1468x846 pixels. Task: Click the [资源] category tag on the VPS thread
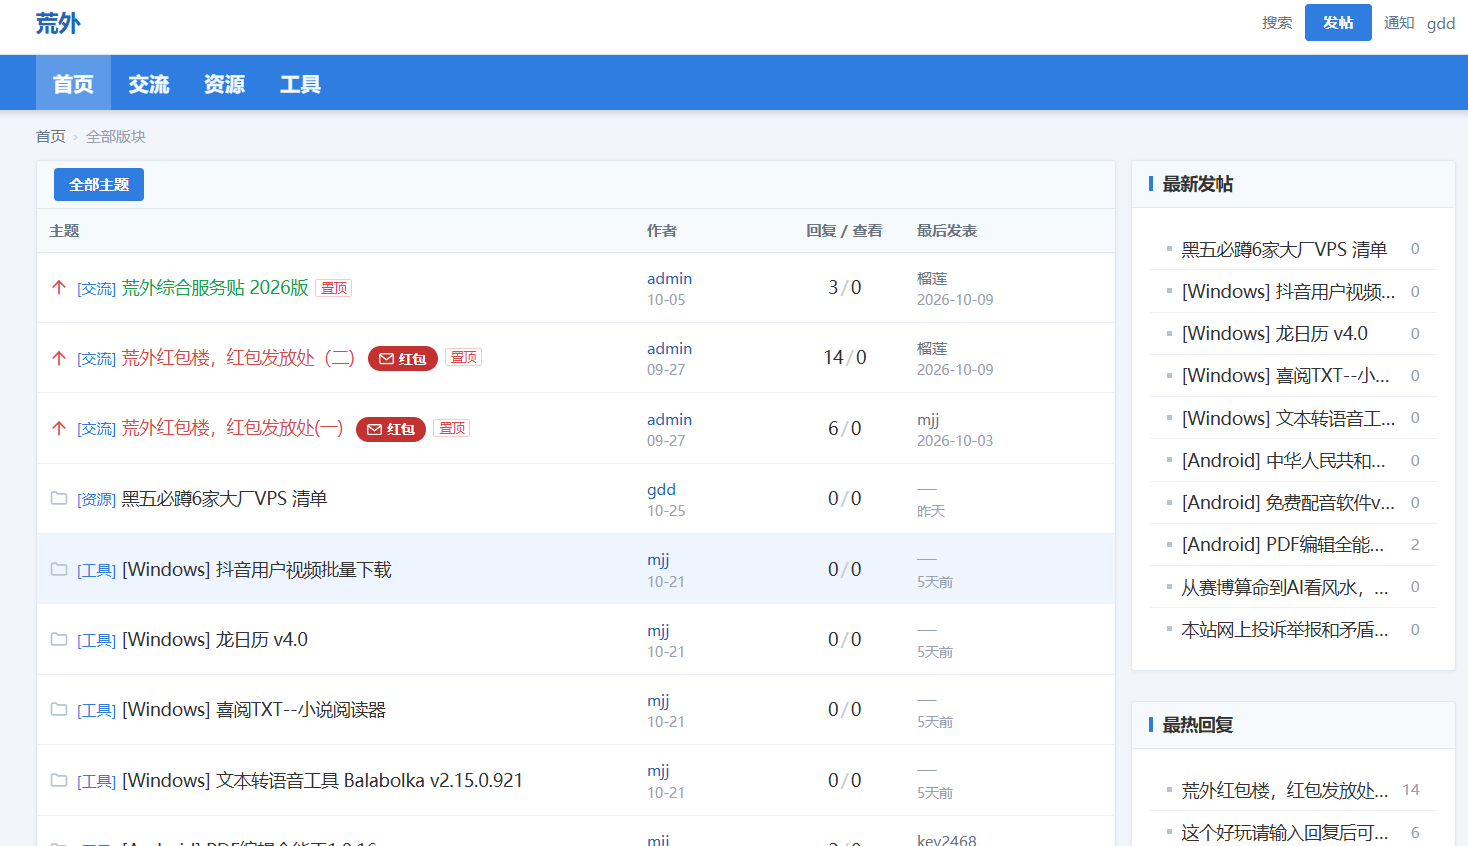point(97,499)
